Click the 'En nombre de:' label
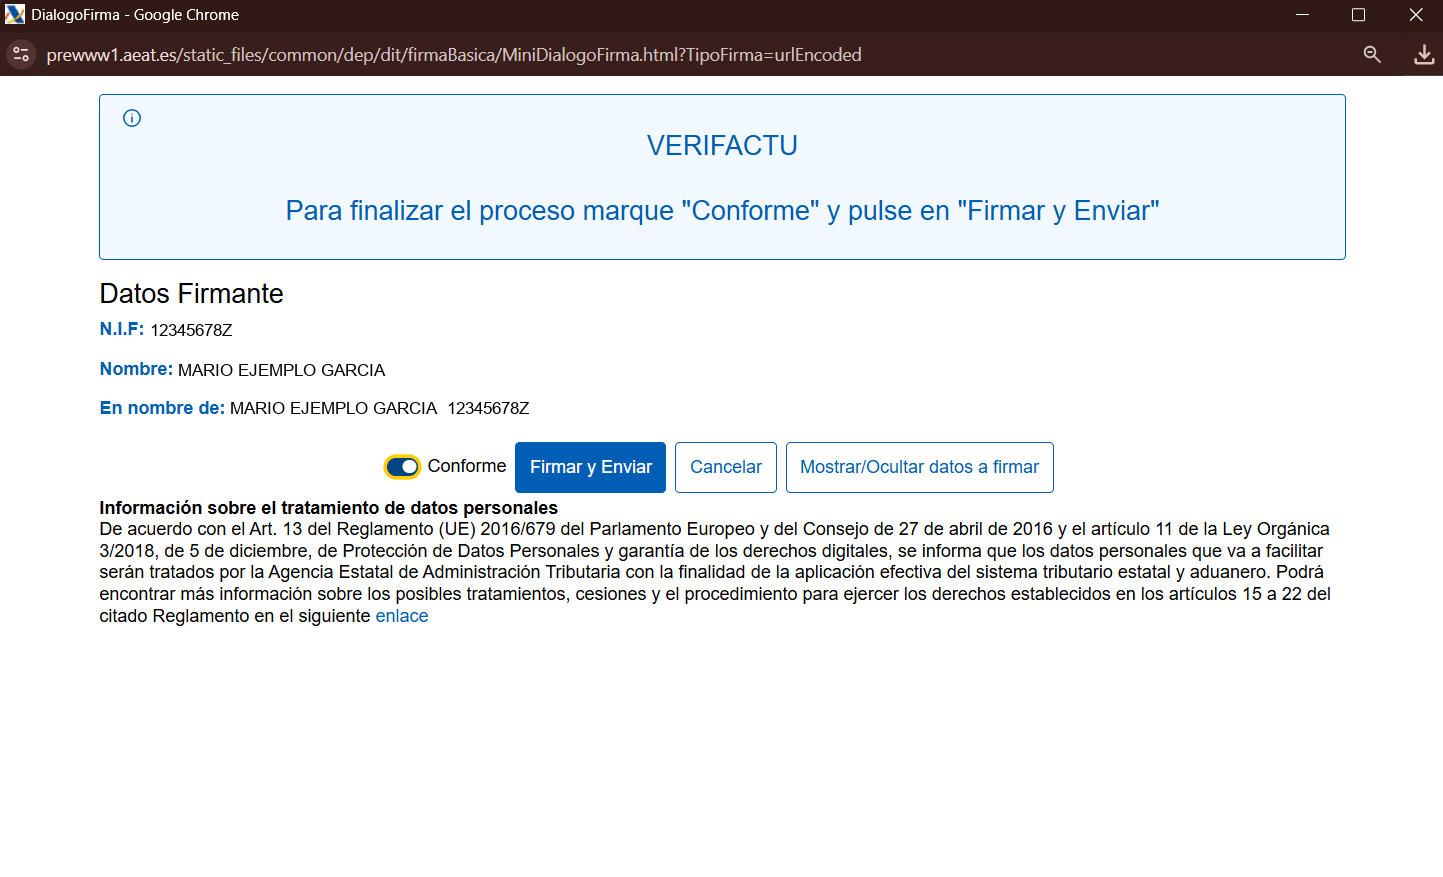 [162, 408]
